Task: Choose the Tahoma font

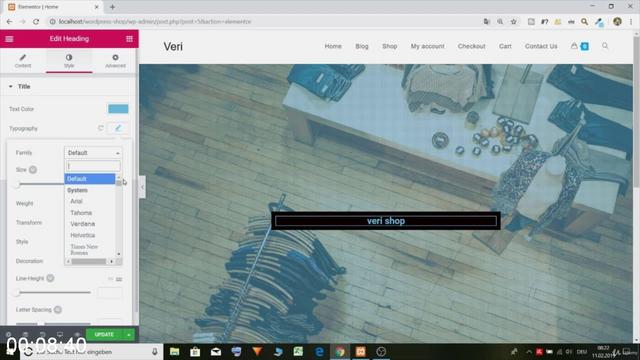Action: [81, 213]
